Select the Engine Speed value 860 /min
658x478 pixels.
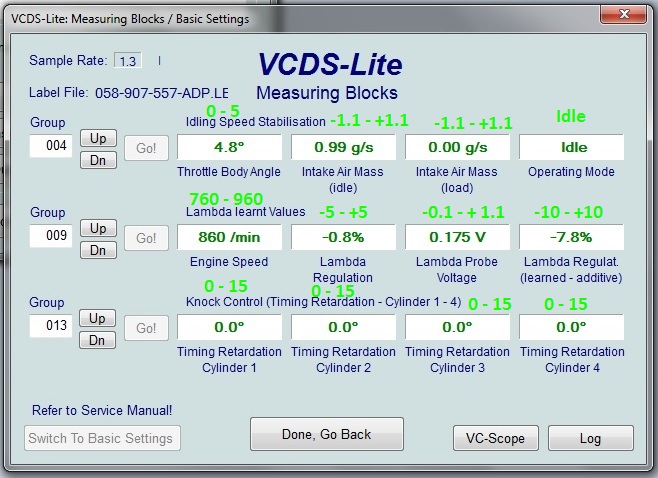[x=229, y=238]
